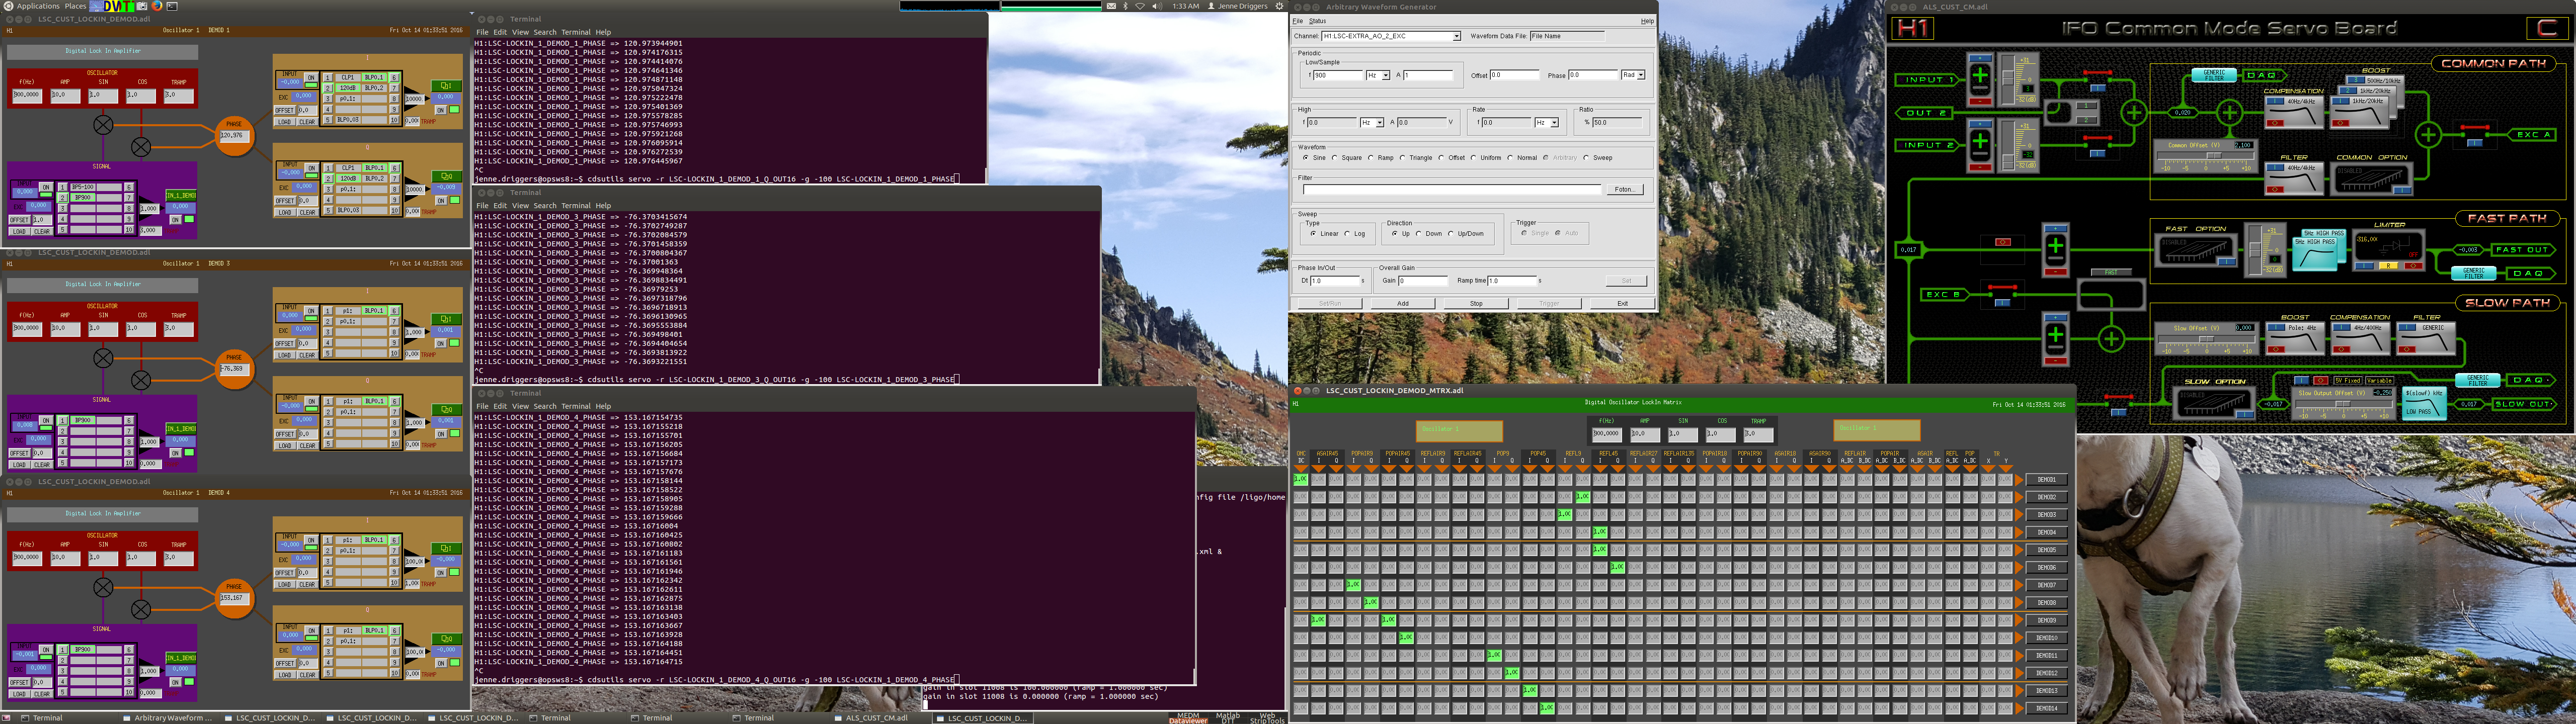Screen dimensions: 2576x724
Task: Click the Slow Offset (V) slider
Action: point(2207,340)
